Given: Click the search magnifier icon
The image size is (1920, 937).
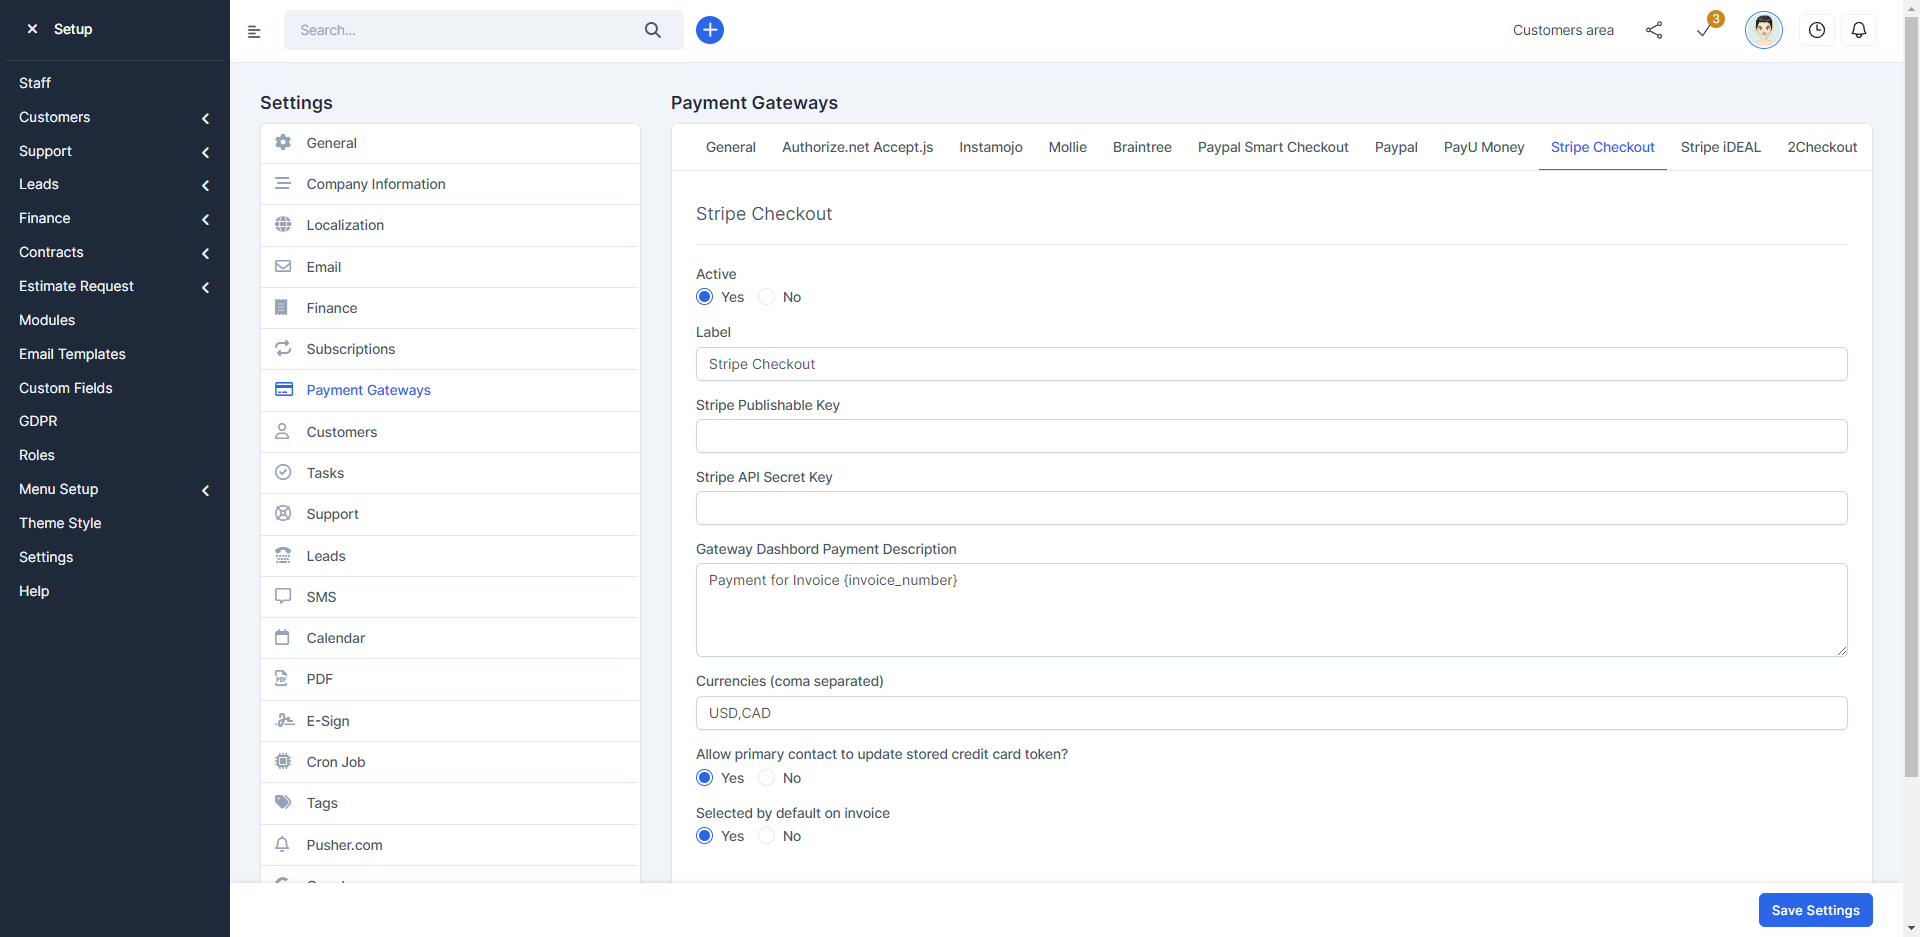Looking at the screenshot, I should (653, 30).
